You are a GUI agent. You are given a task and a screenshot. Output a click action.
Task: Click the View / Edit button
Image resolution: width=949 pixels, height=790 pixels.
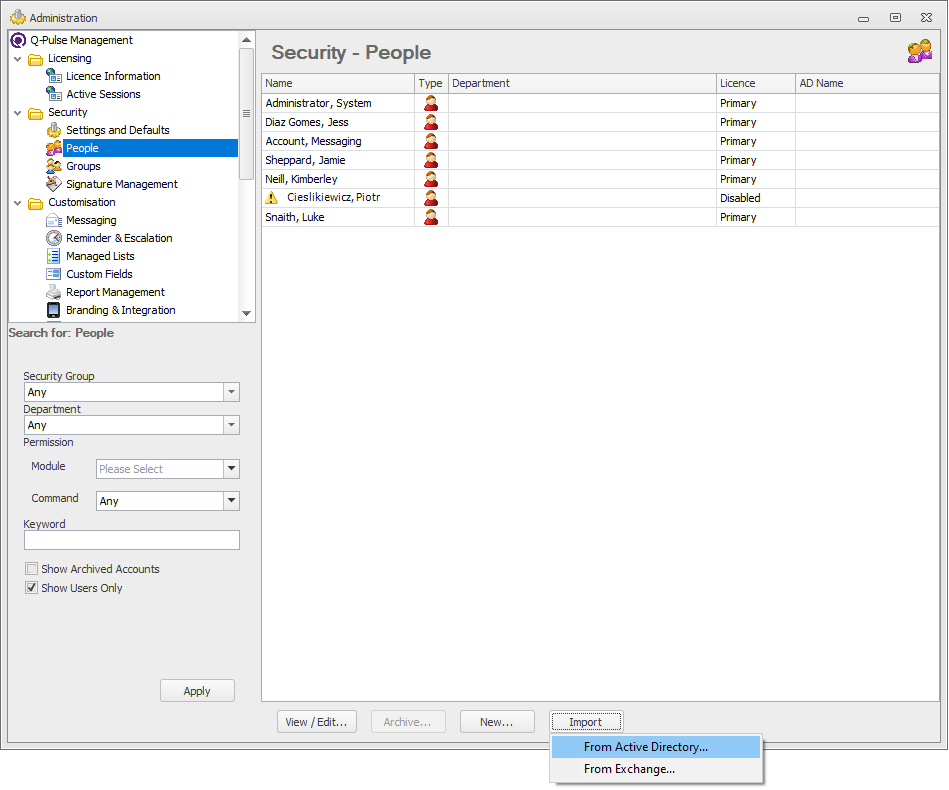tap(317, 722)
